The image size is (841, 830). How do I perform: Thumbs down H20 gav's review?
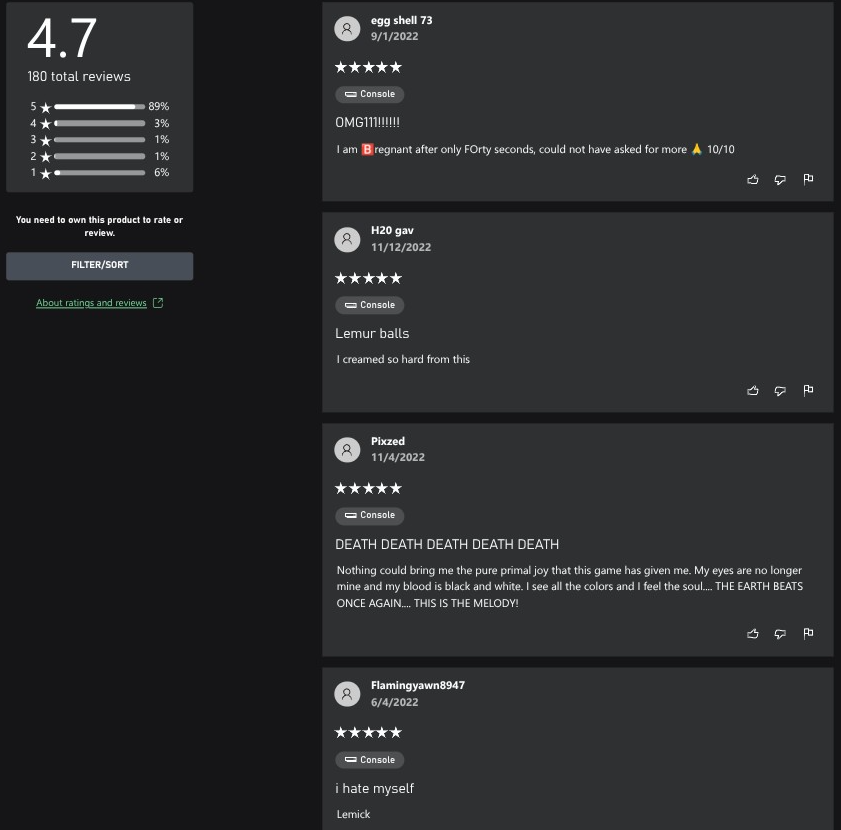tap(780, 391)
